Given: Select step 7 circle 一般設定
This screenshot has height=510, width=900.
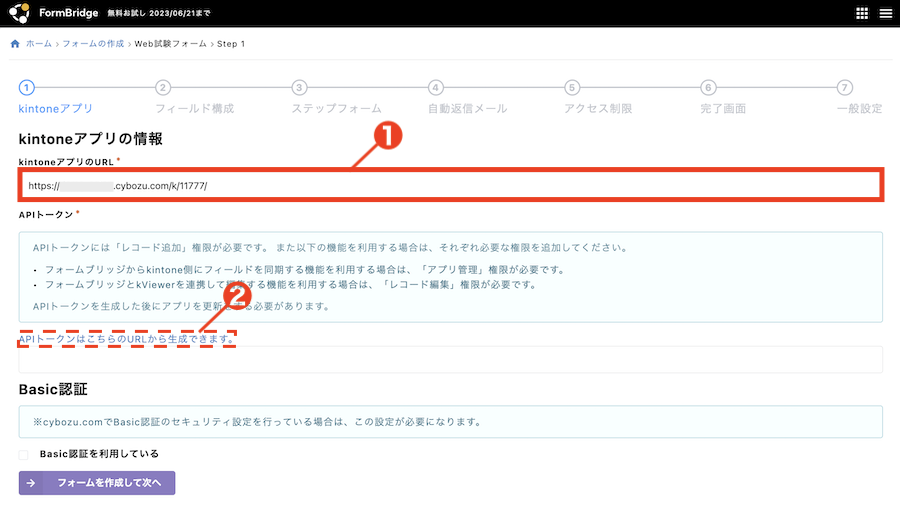Looking at the screenshot, I should click(844, 88).
